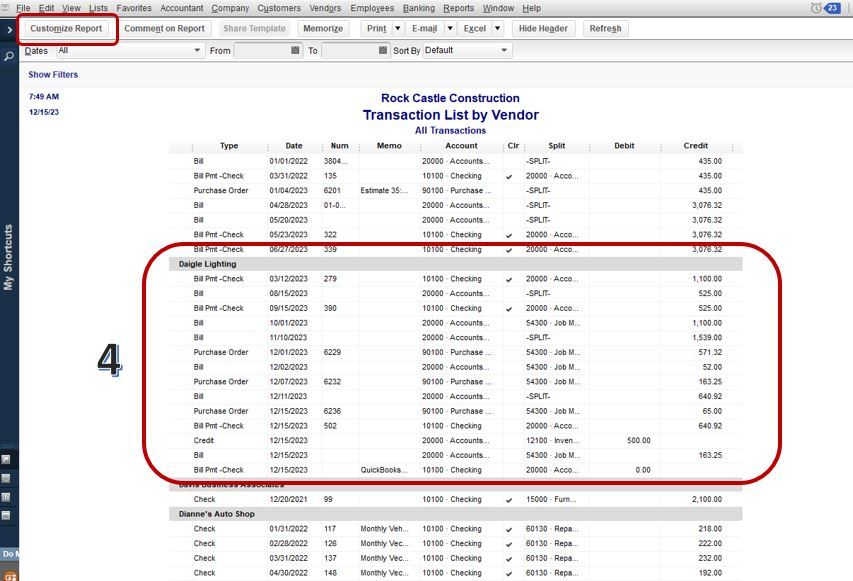Click Comment on Report button
853x581 pixels.
coord(164,28)
